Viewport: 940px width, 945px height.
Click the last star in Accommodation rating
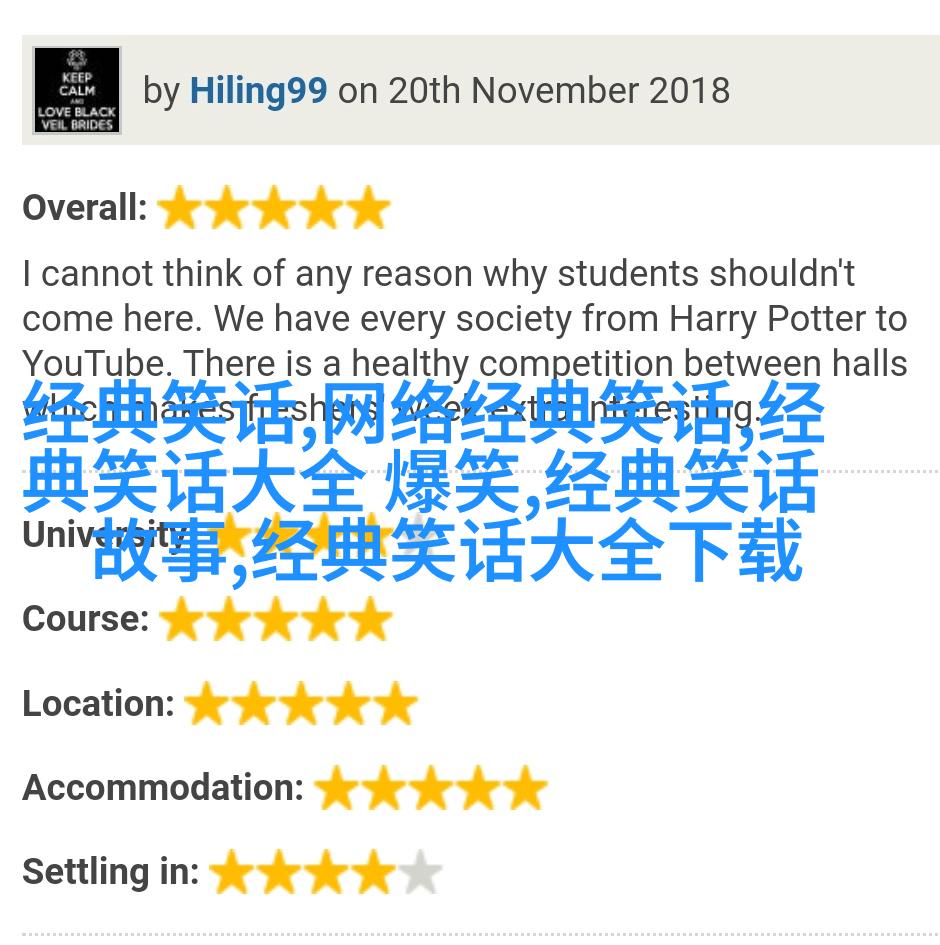(x=525, y=787)
